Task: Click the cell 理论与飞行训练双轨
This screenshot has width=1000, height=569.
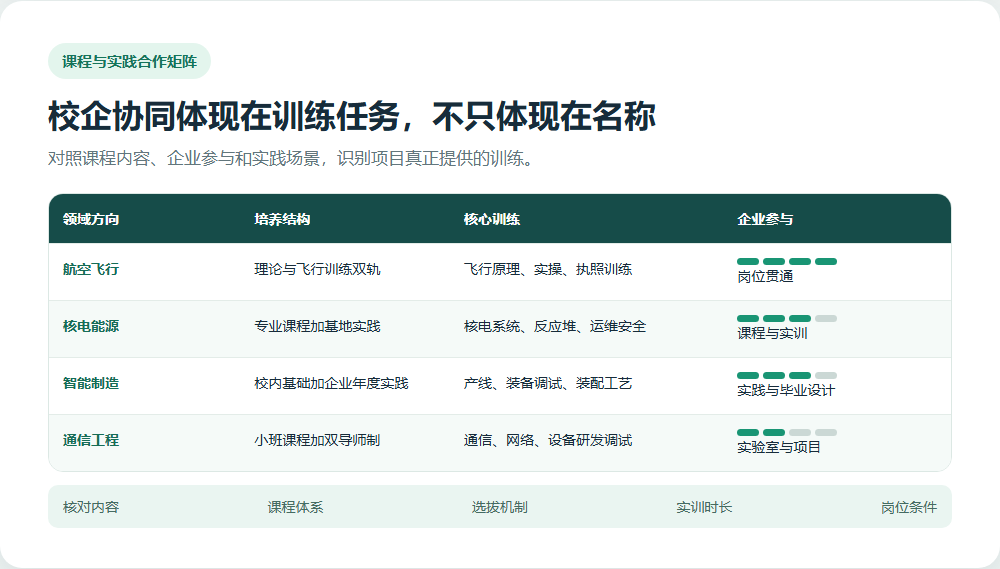Action: [x=318, y=269]
